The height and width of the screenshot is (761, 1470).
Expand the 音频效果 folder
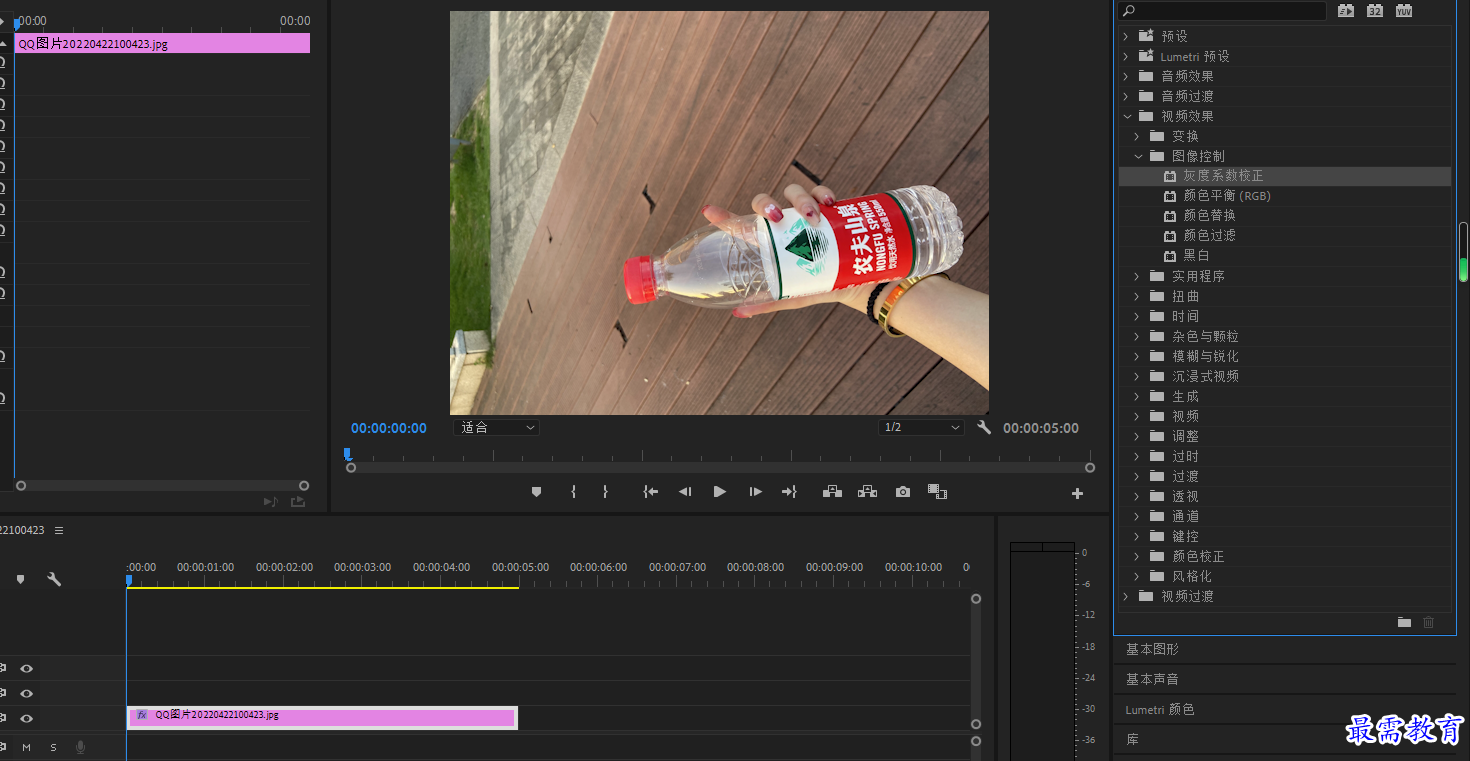pos(1125,76)
